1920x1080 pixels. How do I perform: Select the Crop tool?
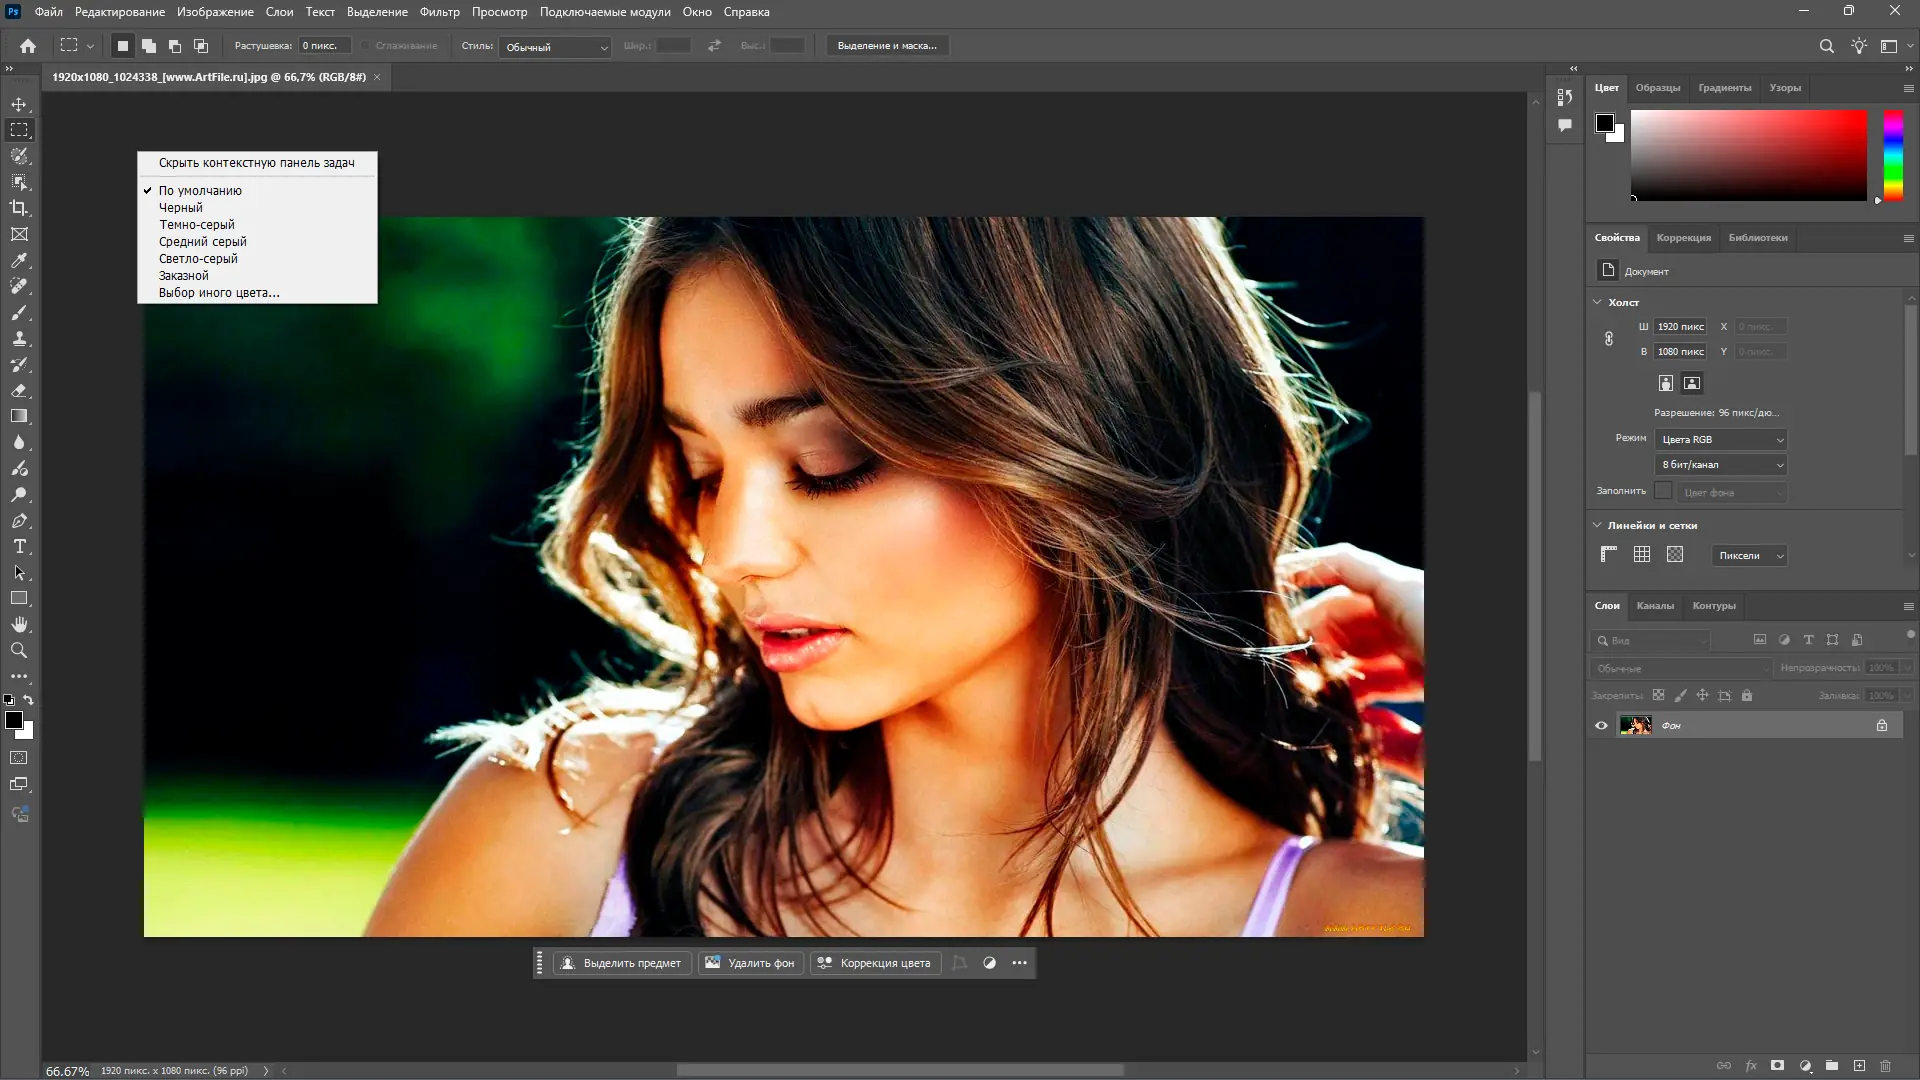tap(19, 208)
